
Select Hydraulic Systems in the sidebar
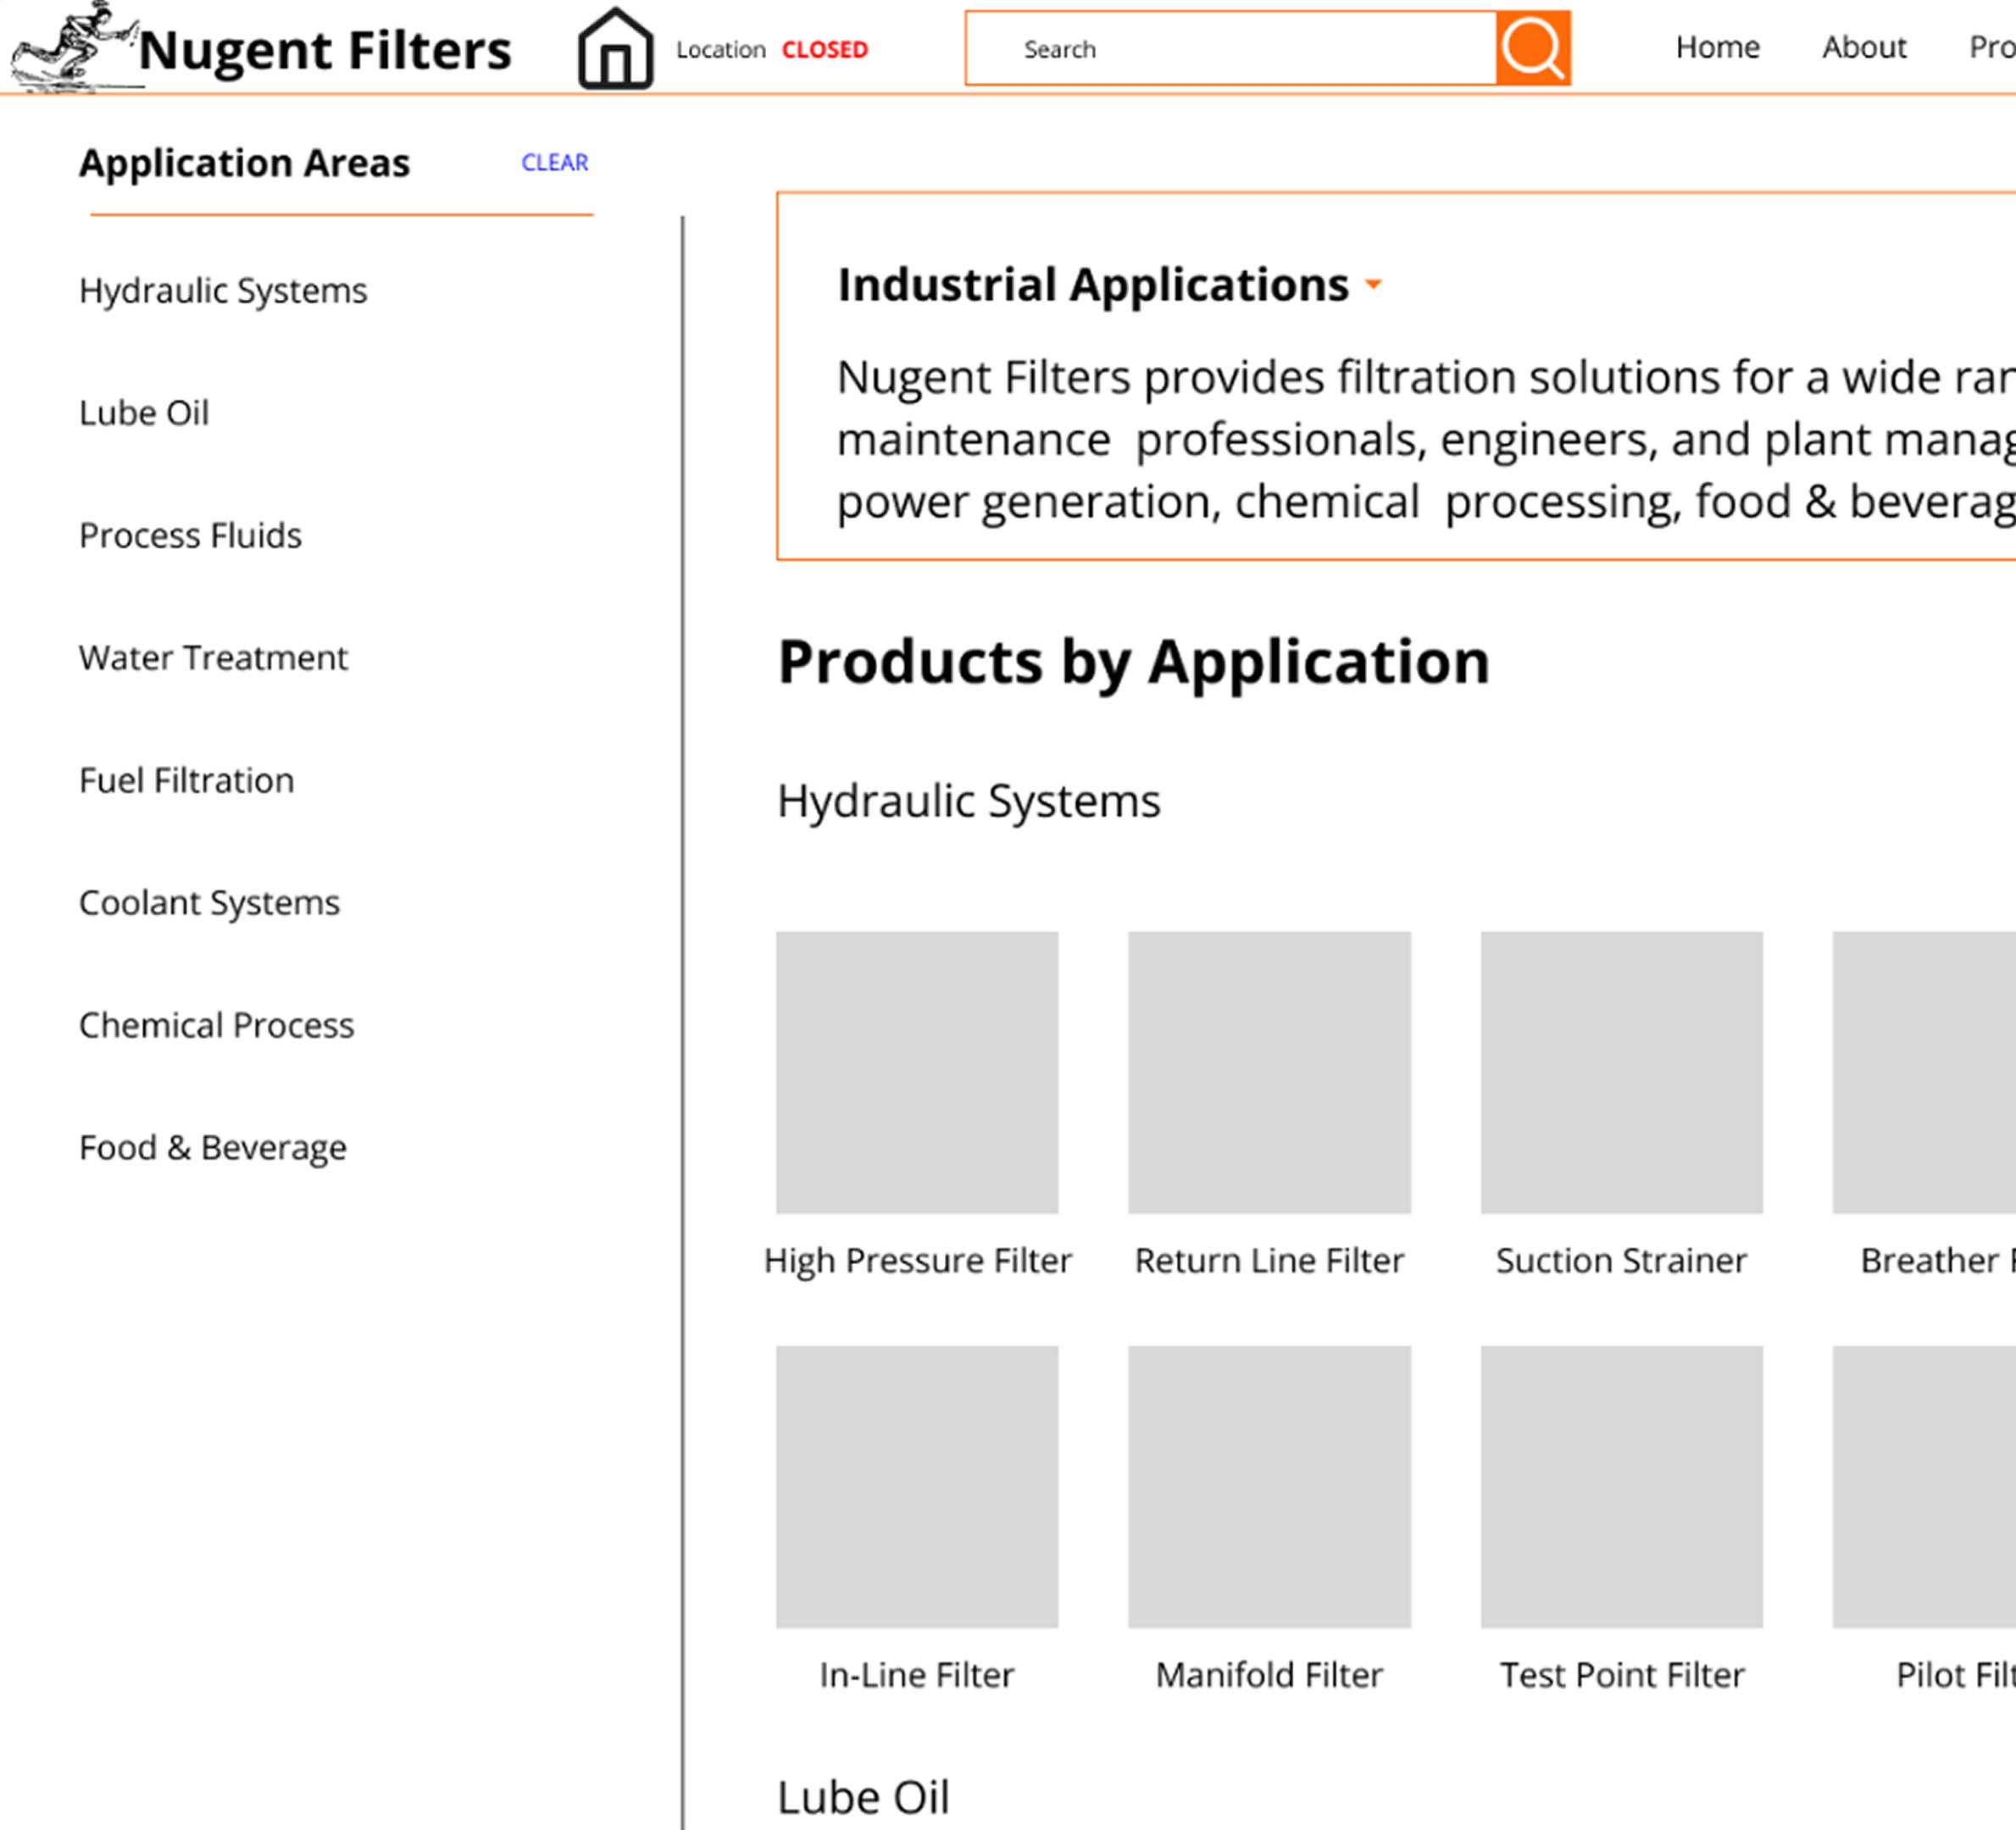223,291
